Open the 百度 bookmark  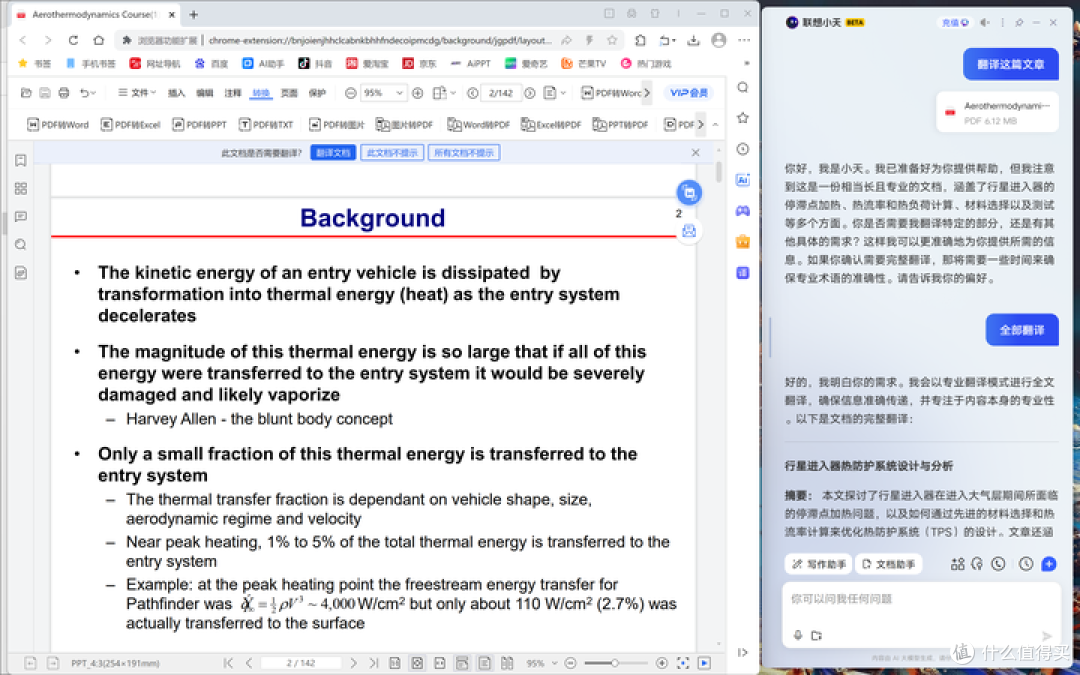click(211, 63)
